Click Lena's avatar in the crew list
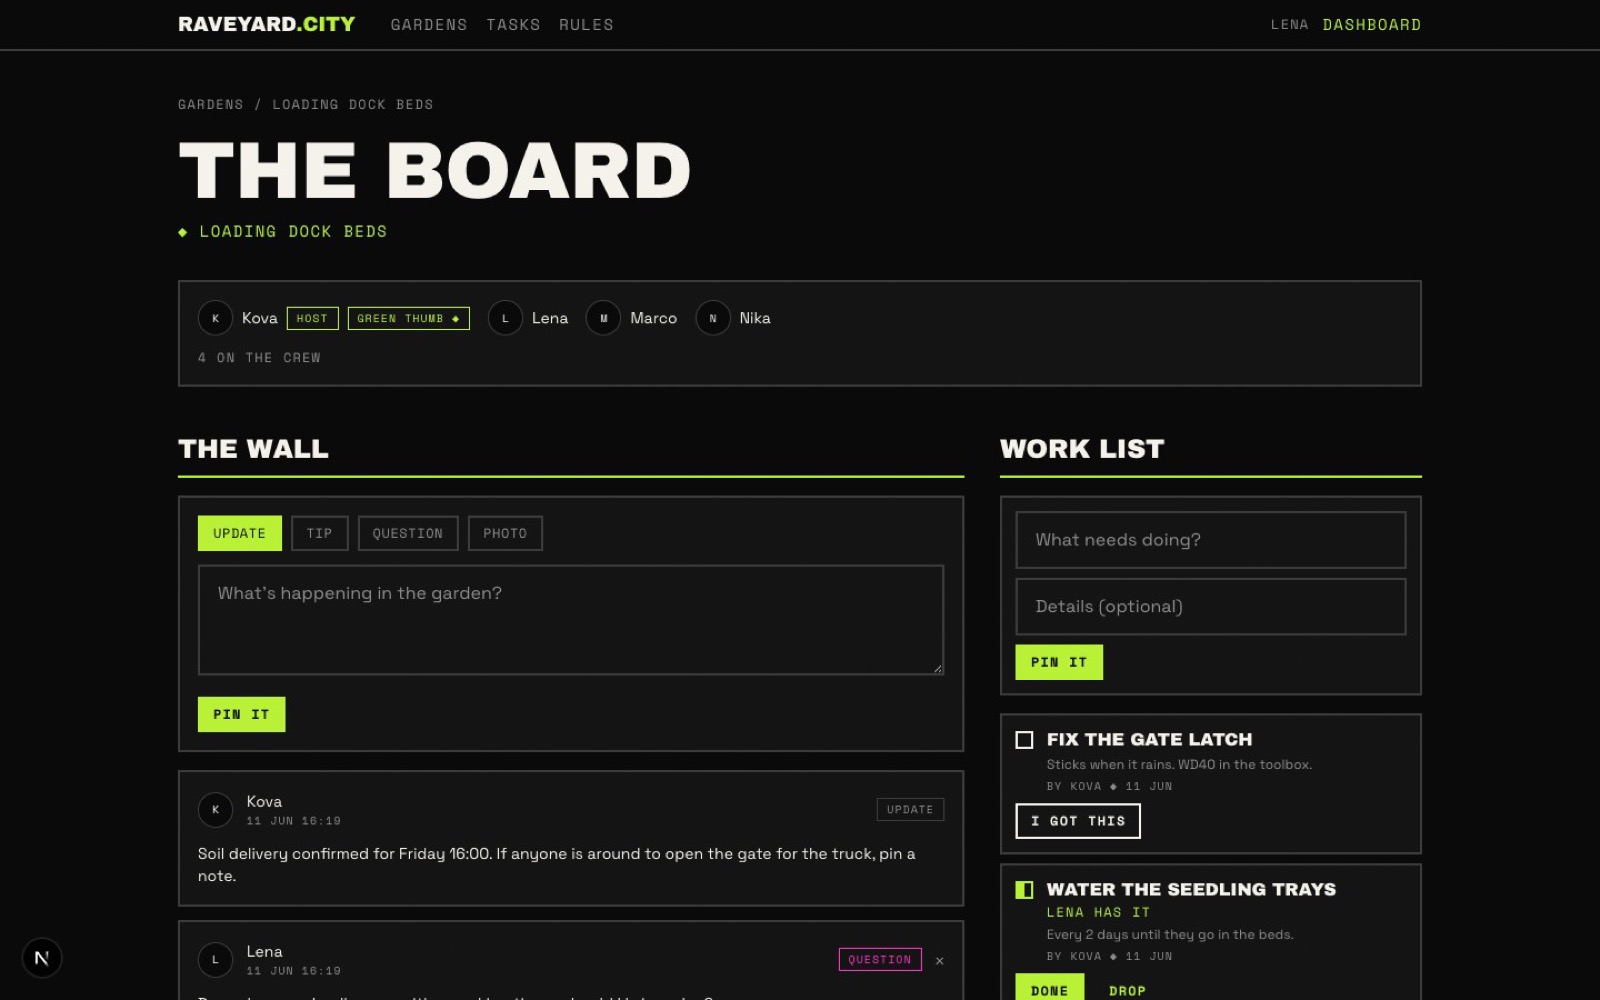The image size is (1600, 1000). [505, 318]
